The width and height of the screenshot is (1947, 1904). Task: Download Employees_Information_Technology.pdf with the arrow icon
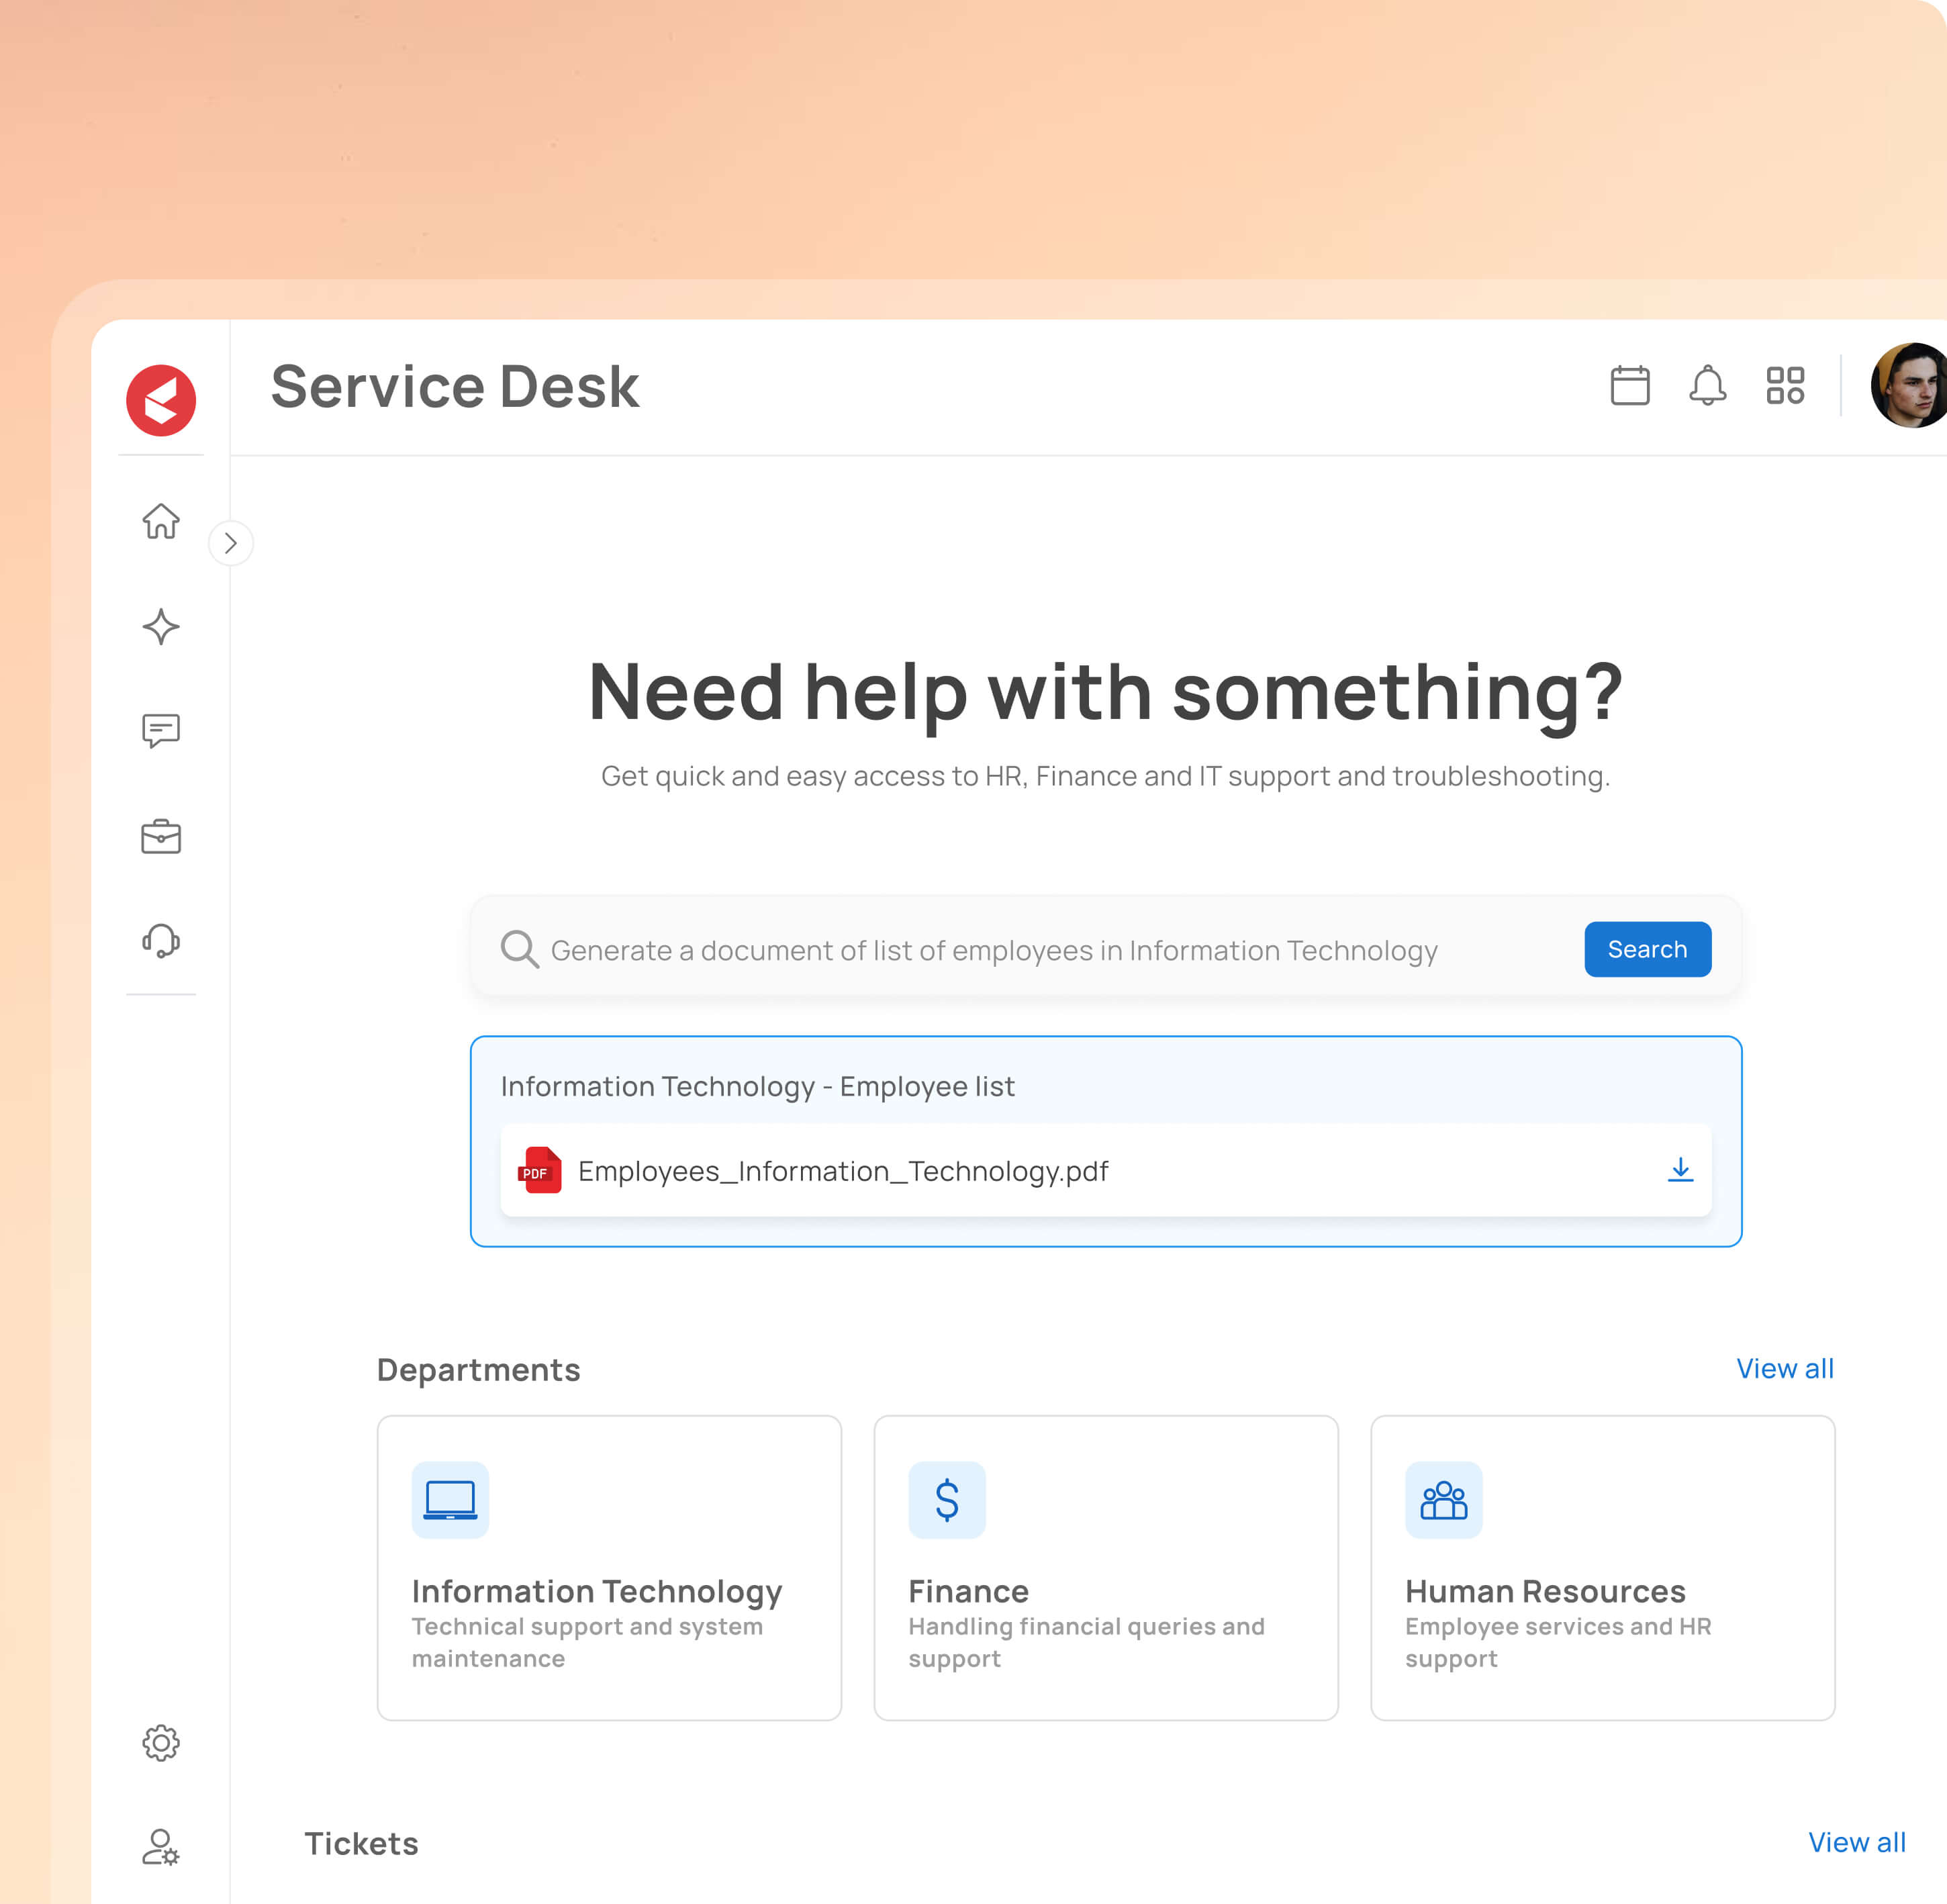[x=1680, y=1170]
